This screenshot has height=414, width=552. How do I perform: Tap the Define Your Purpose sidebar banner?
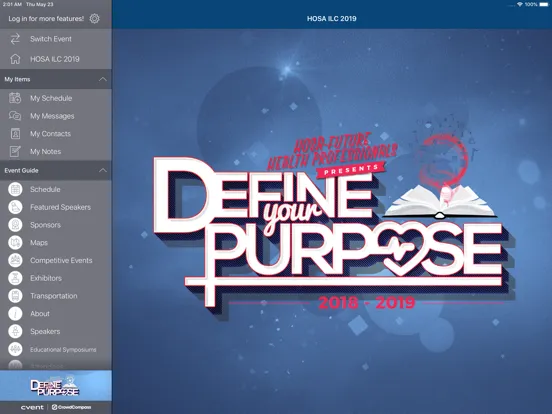pyautogui.click(x=56, y=385)
